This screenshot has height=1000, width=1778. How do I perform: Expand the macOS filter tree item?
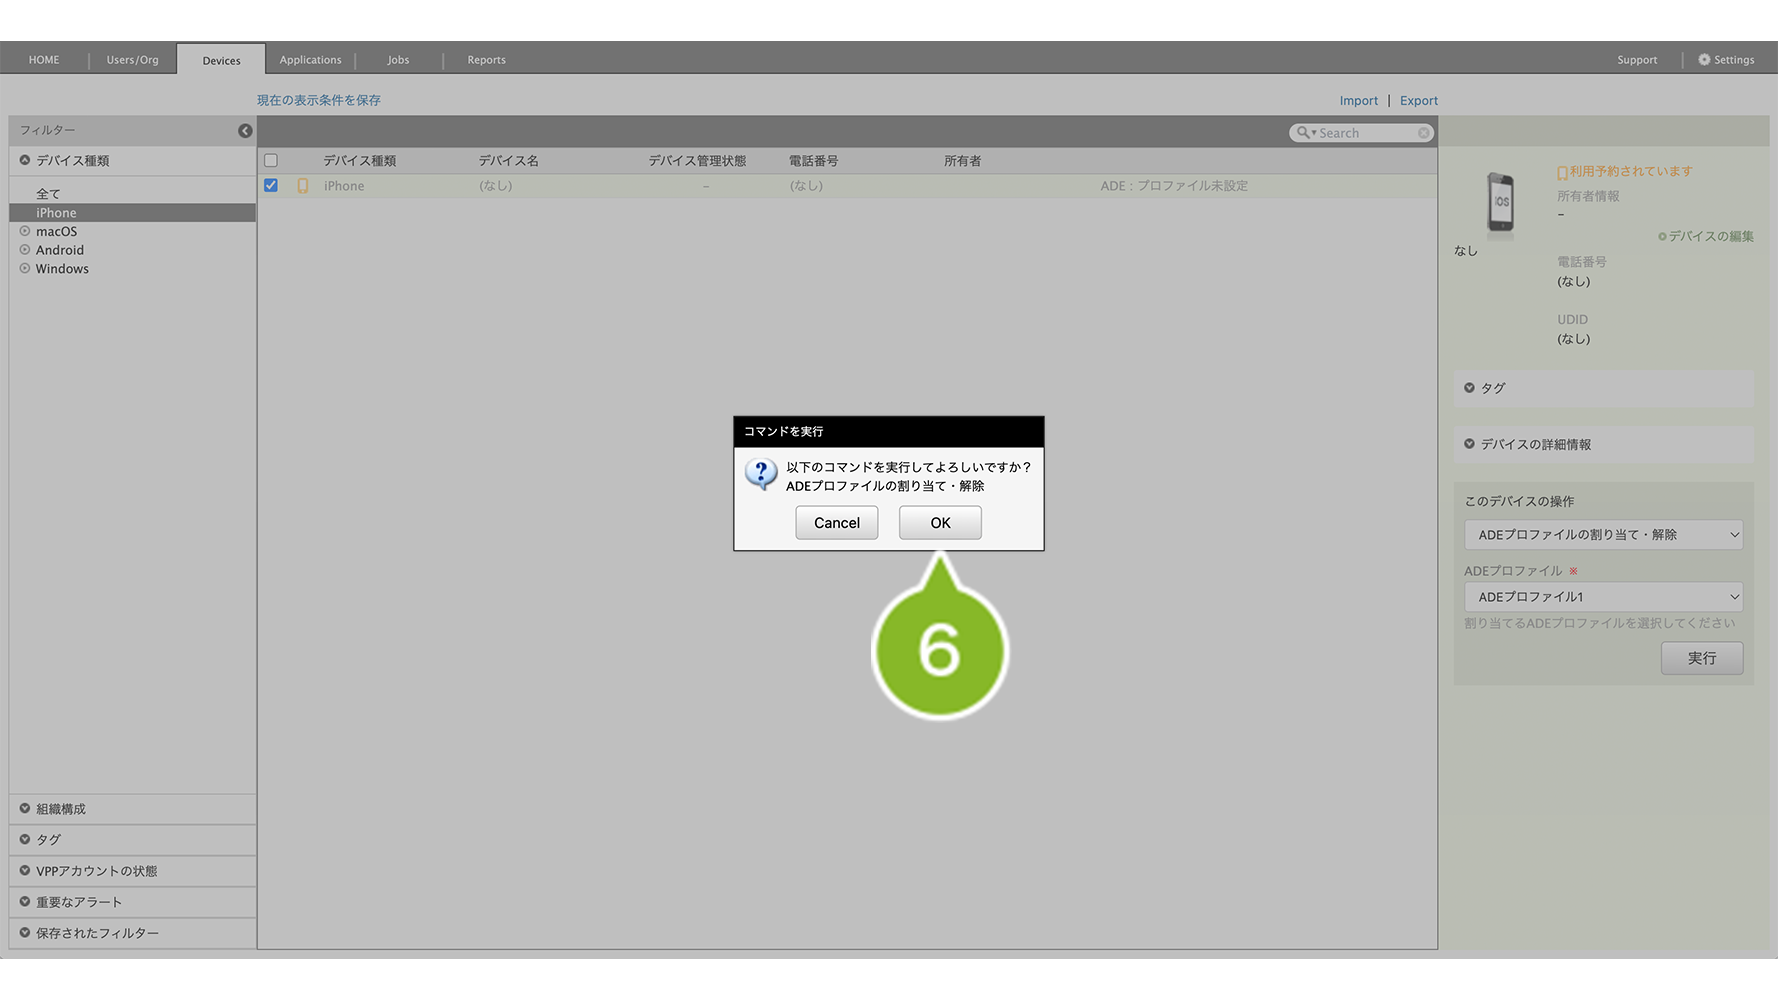click(25, 232)
